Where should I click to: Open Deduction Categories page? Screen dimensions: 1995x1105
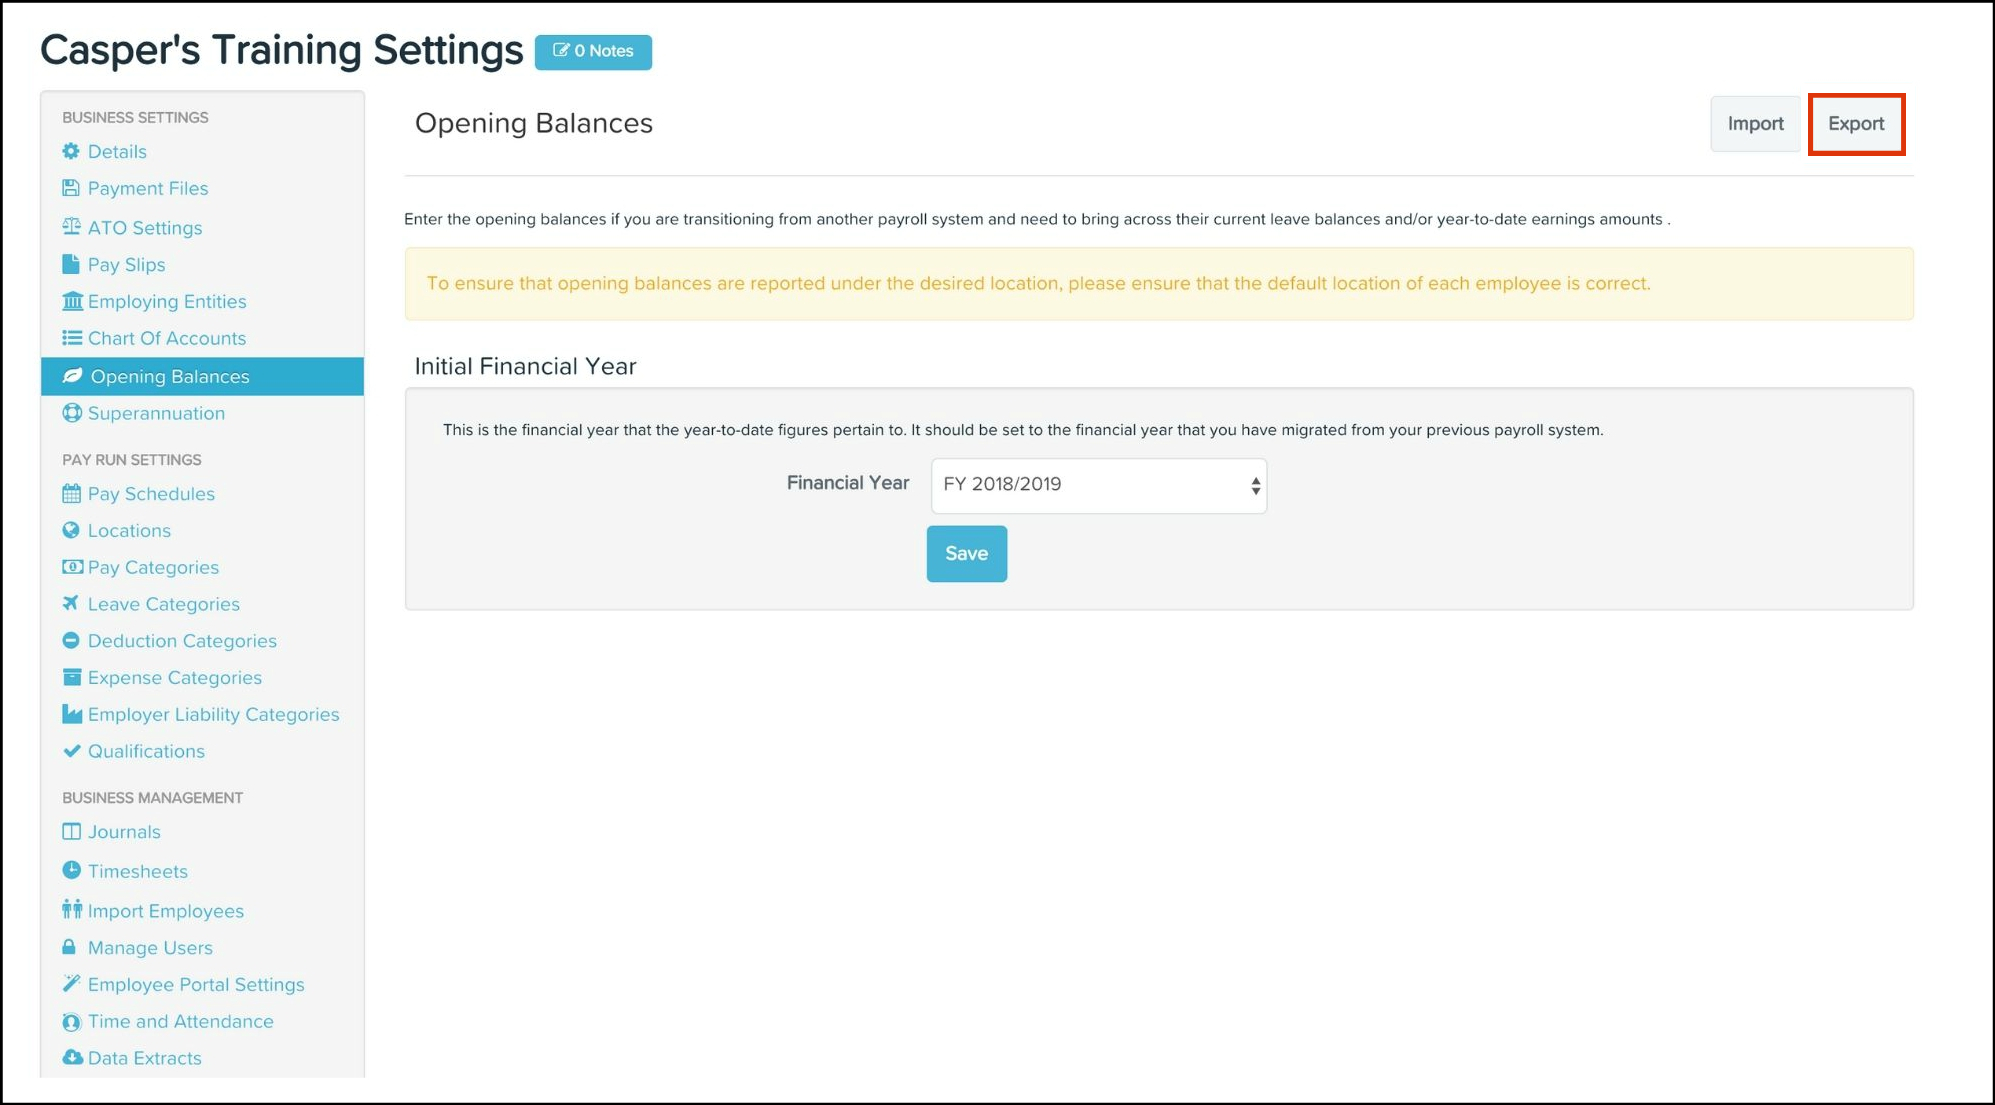(x=182, y=641)
